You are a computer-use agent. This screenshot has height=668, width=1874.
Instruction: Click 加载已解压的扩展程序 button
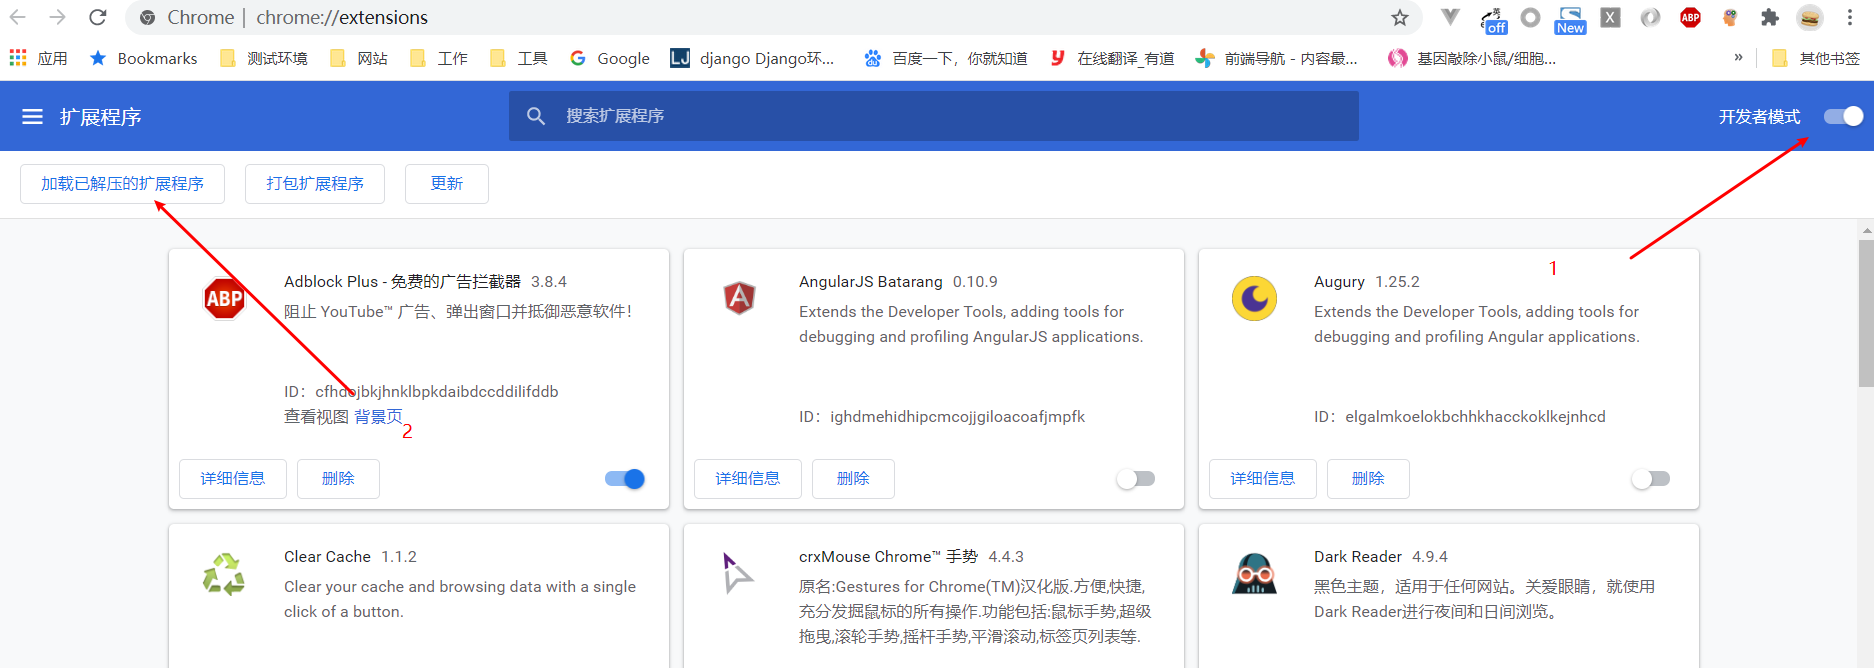pos(122,184)
